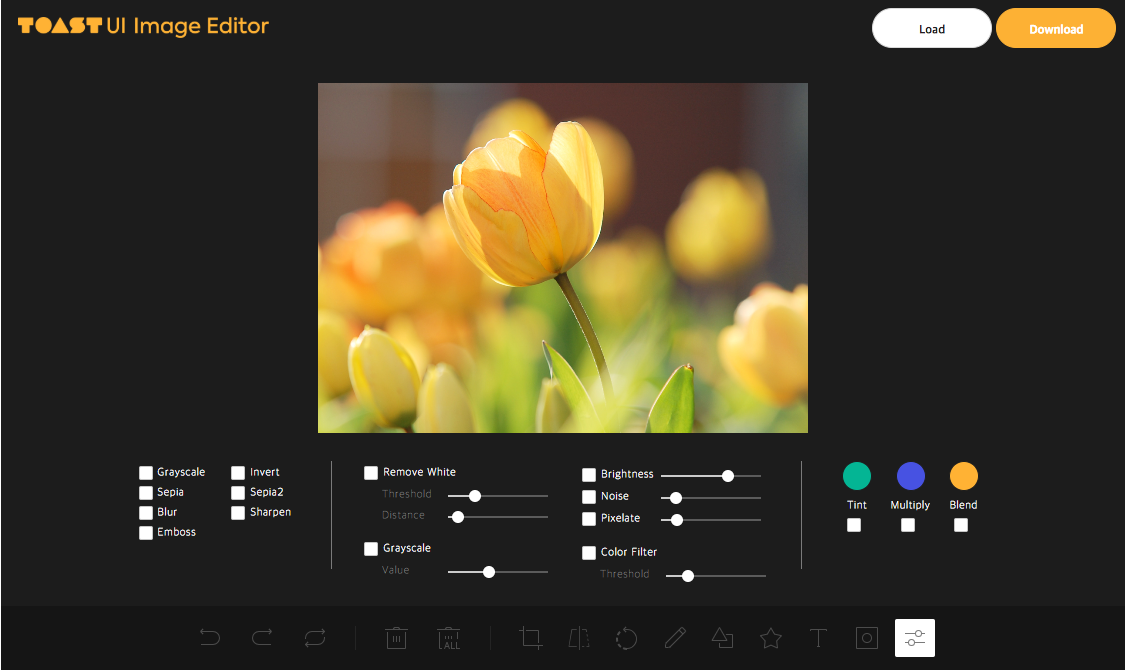Enable the Pixelate effect

tap(589, 518)
